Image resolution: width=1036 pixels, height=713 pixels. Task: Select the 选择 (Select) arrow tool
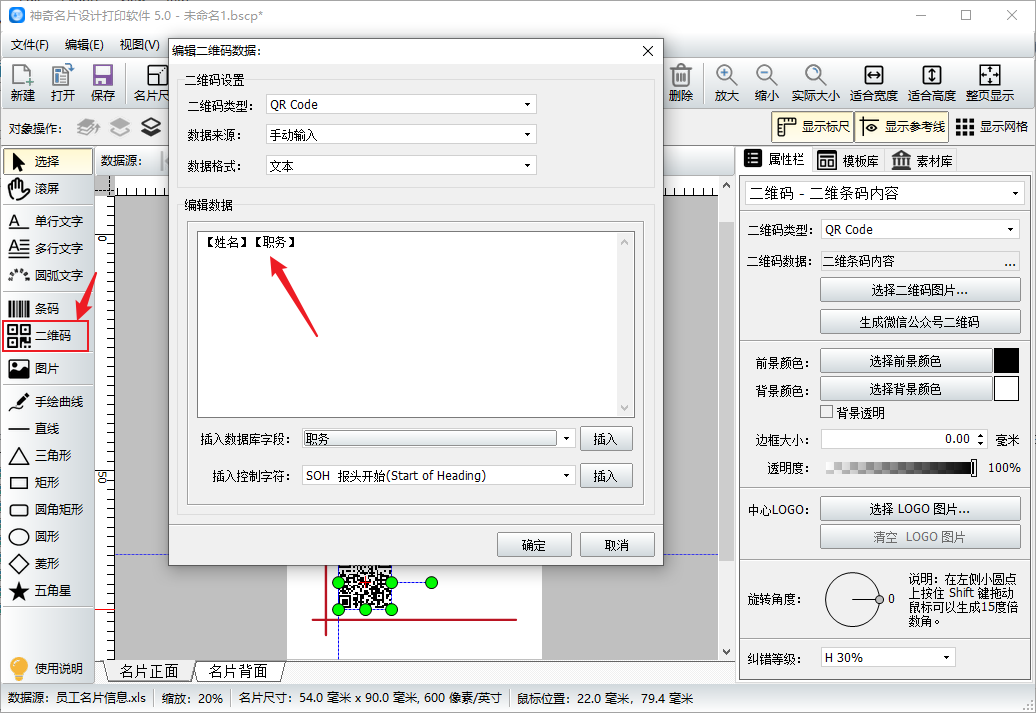point(48,161)
